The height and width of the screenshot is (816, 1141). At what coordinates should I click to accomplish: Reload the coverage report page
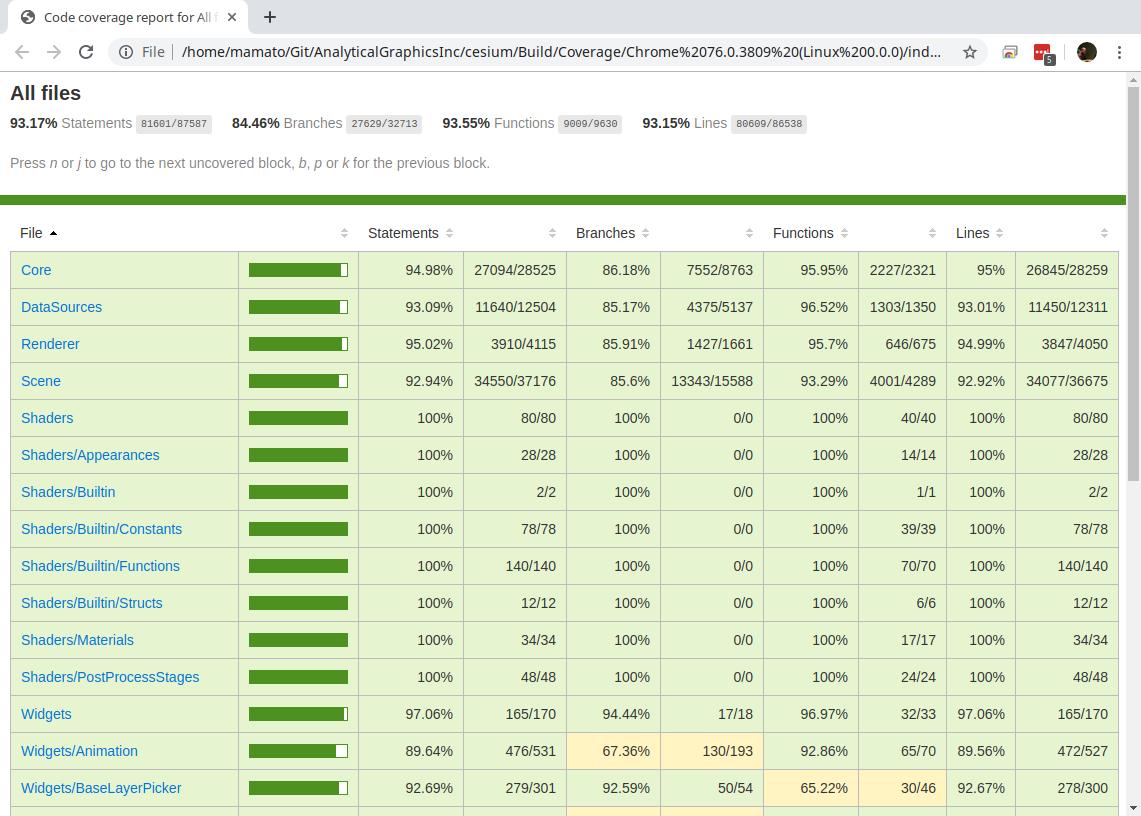[86, 52]
